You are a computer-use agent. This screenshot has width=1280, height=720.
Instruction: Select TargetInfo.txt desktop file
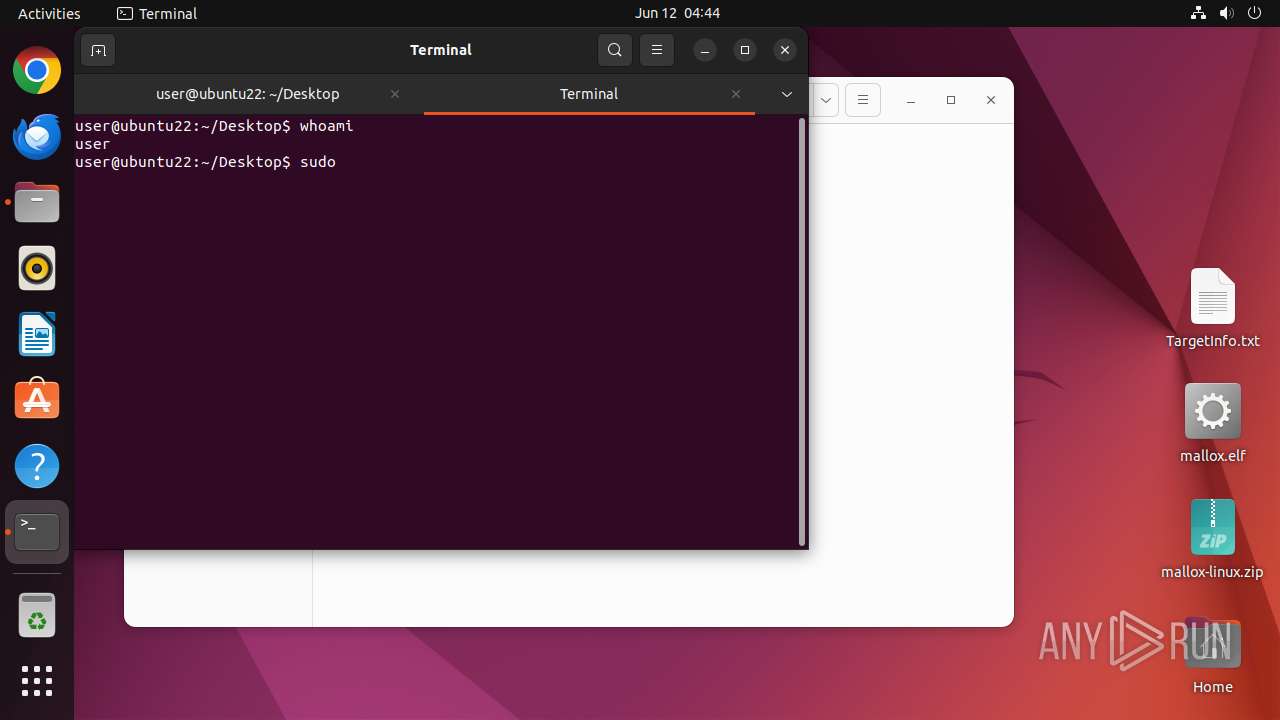point(1212,309)
